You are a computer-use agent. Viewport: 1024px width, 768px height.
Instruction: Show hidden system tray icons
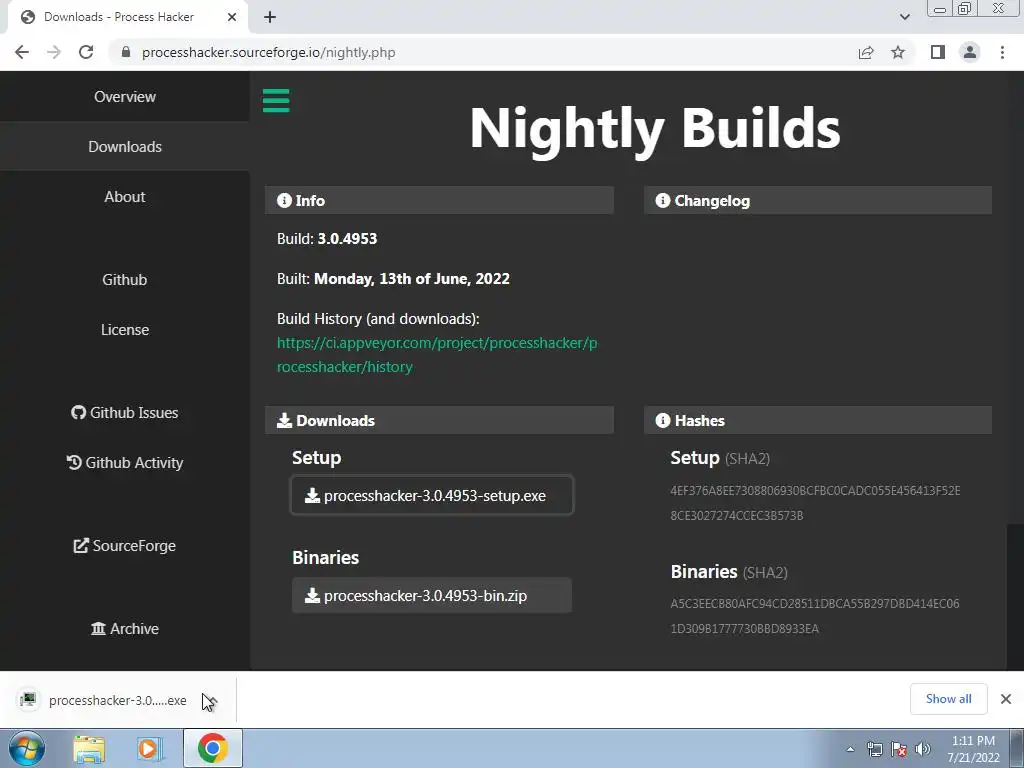click(x=850, y=749)
